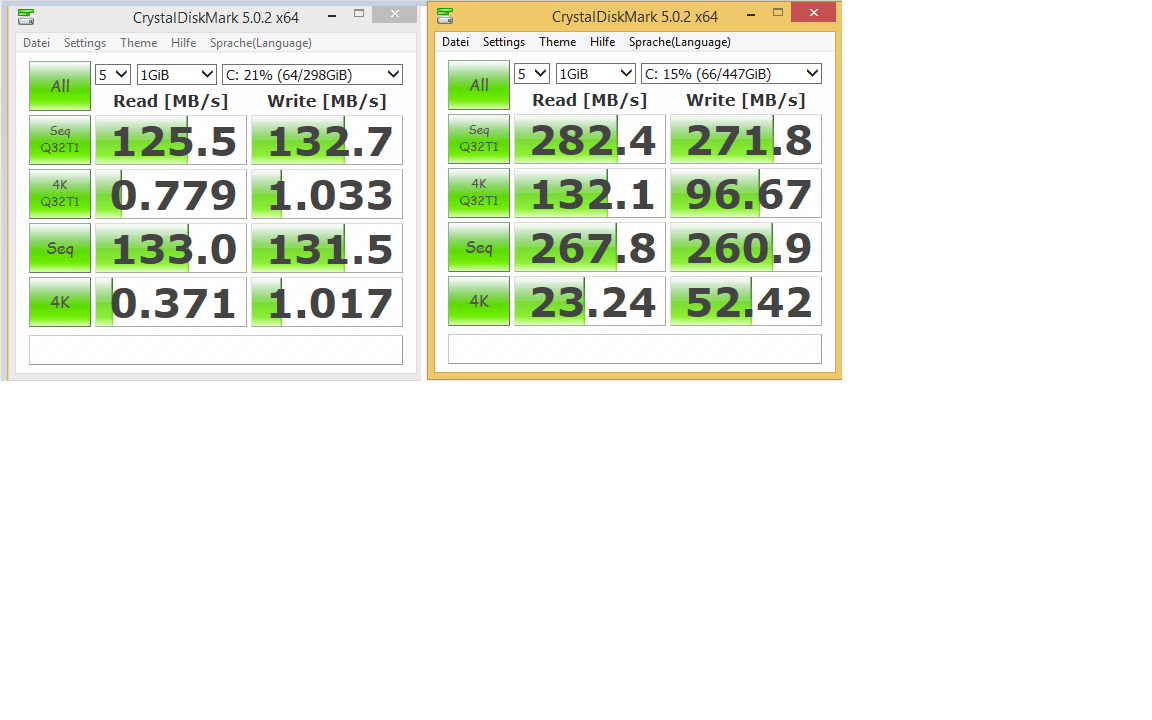This screenshot has width=1152, height=720.
Task: Open Datei menu in right window
Action: point(456,42)
